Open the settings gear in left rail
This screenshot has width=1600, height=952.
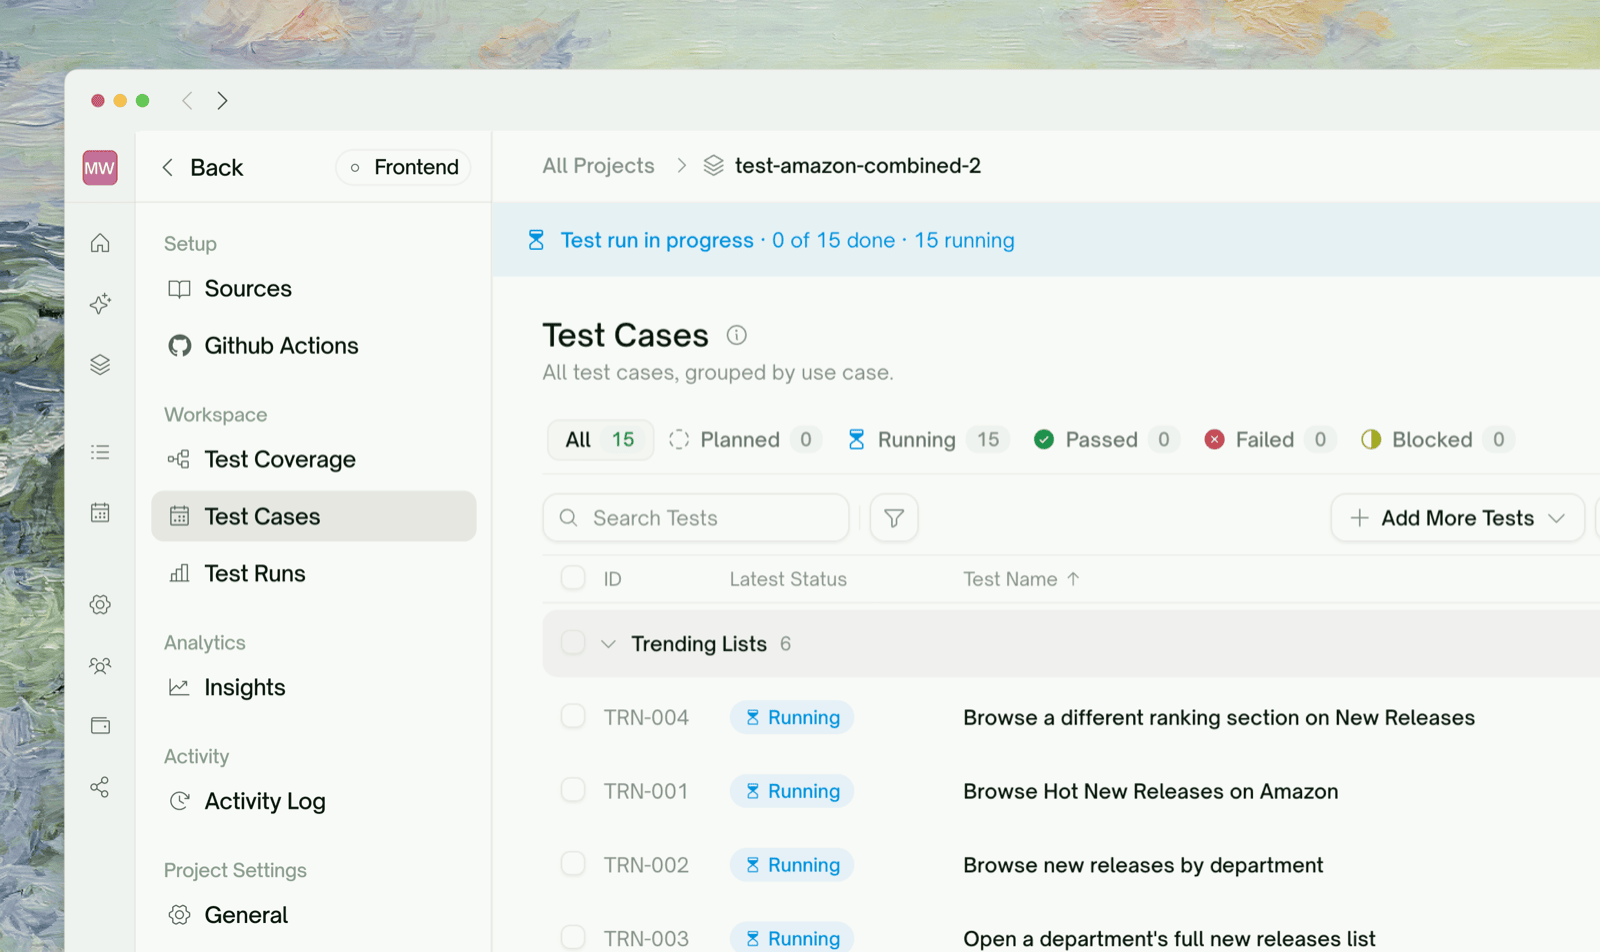coord(100,604)
